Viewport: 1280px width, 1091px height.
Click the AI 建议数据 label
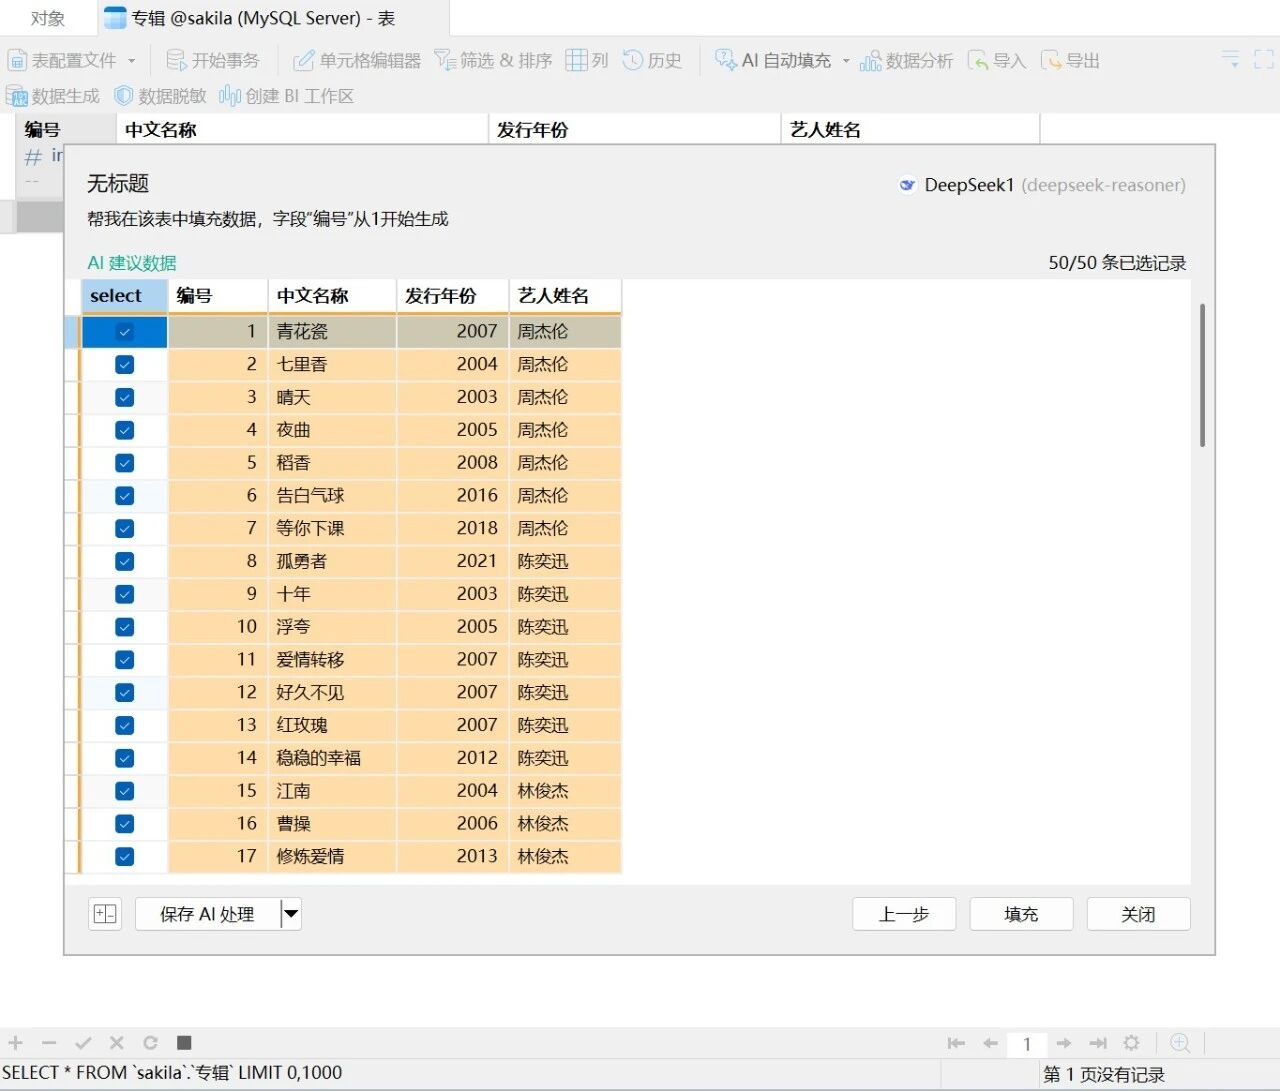click(x=132, y=263)
